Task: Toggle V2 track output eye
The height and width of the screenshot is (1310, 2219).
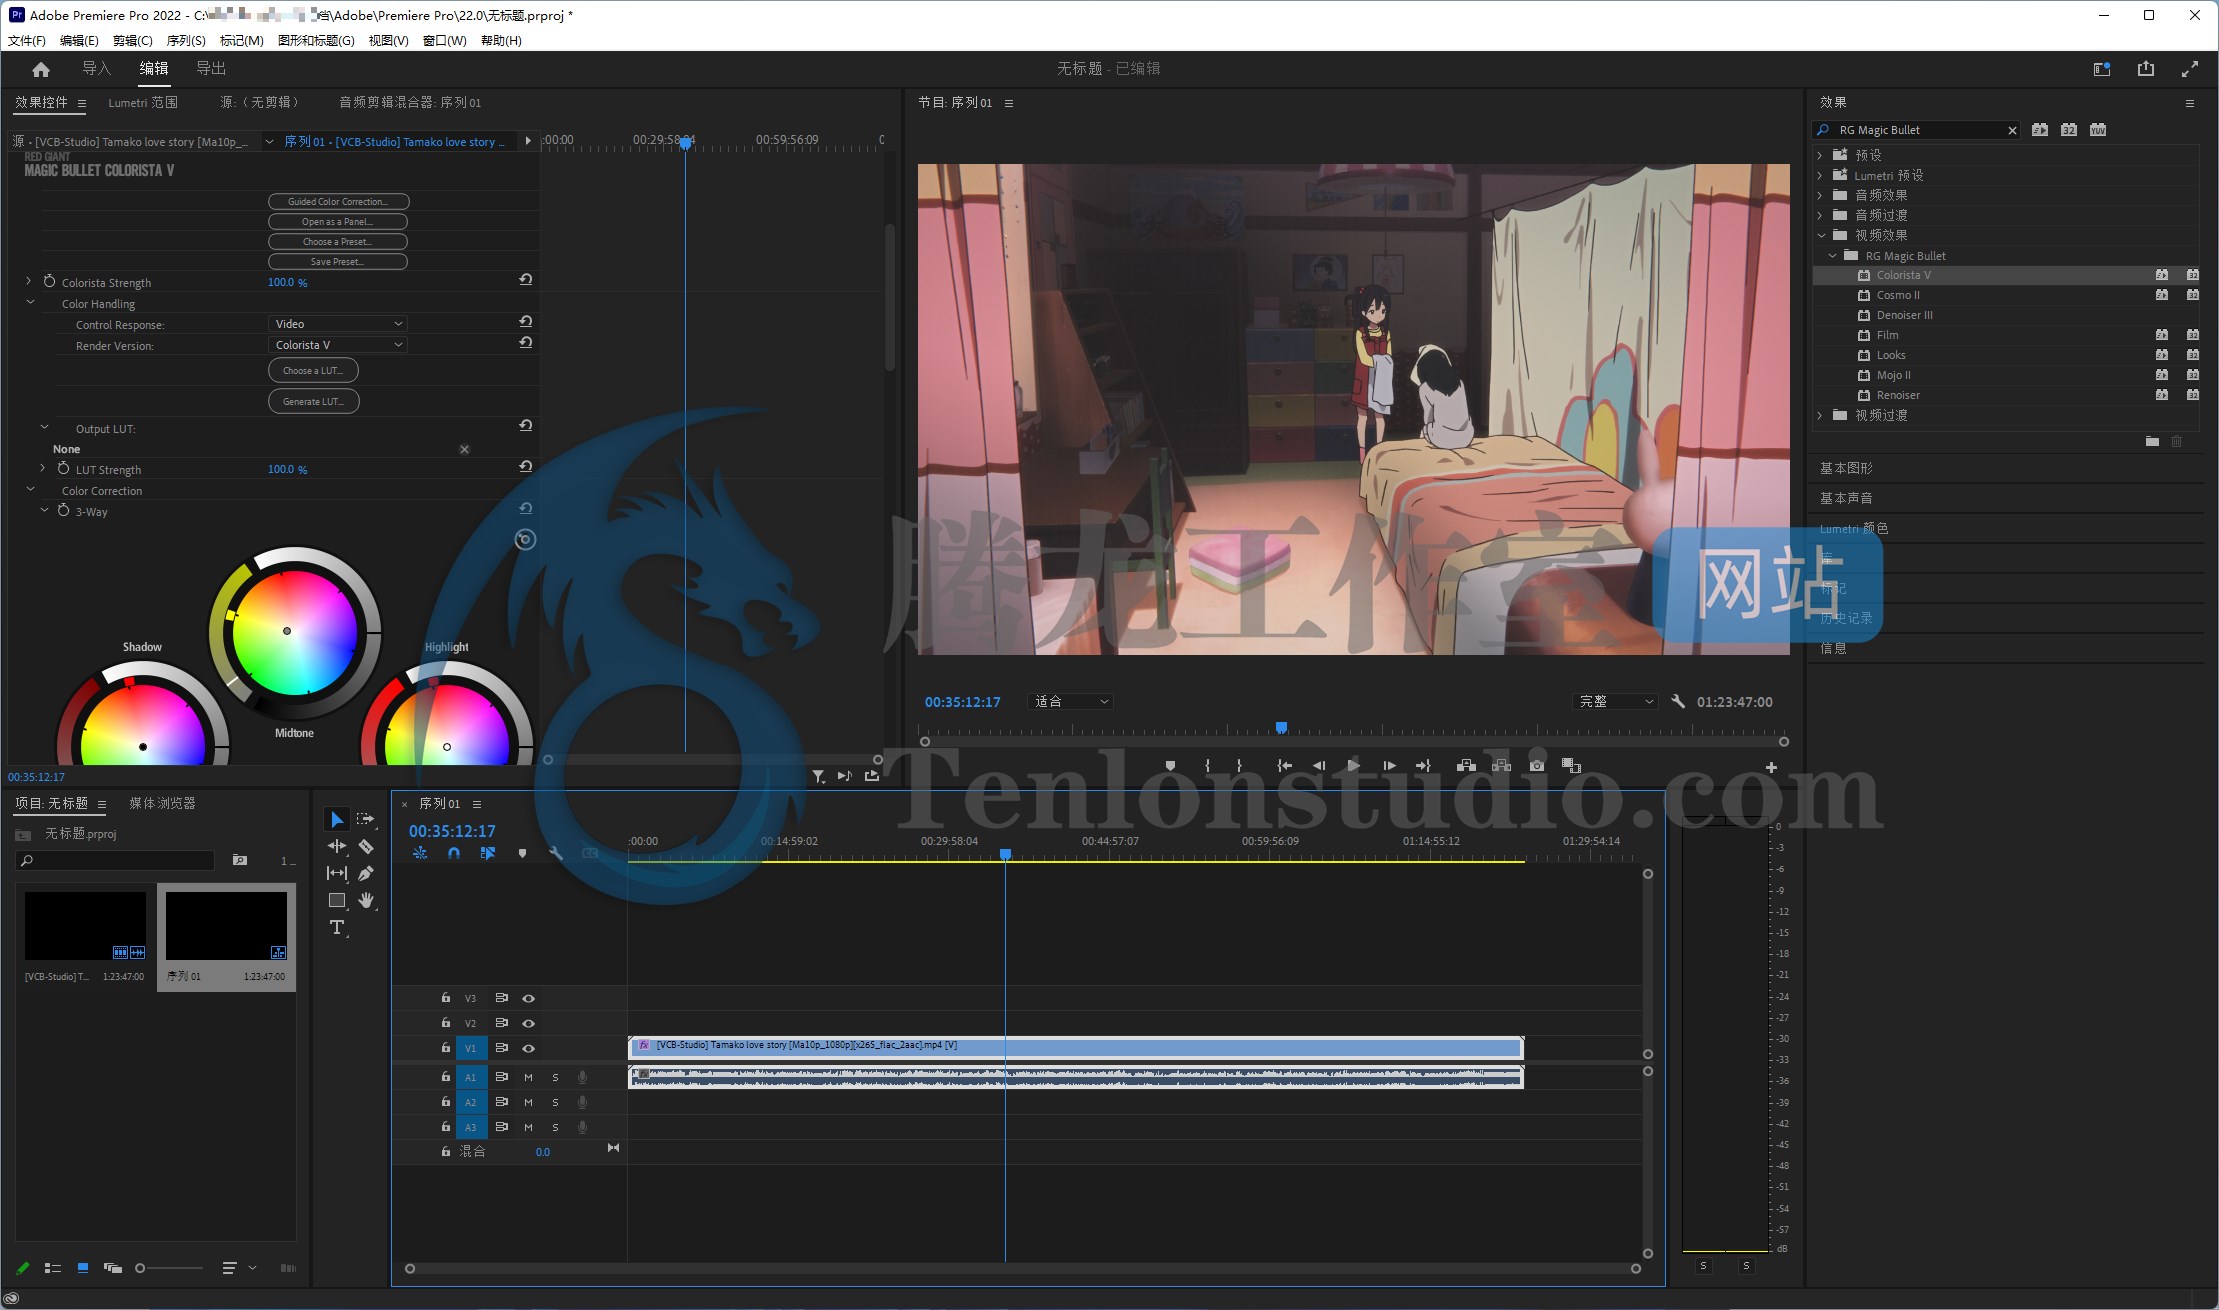Action: (x=528, y=1023)
